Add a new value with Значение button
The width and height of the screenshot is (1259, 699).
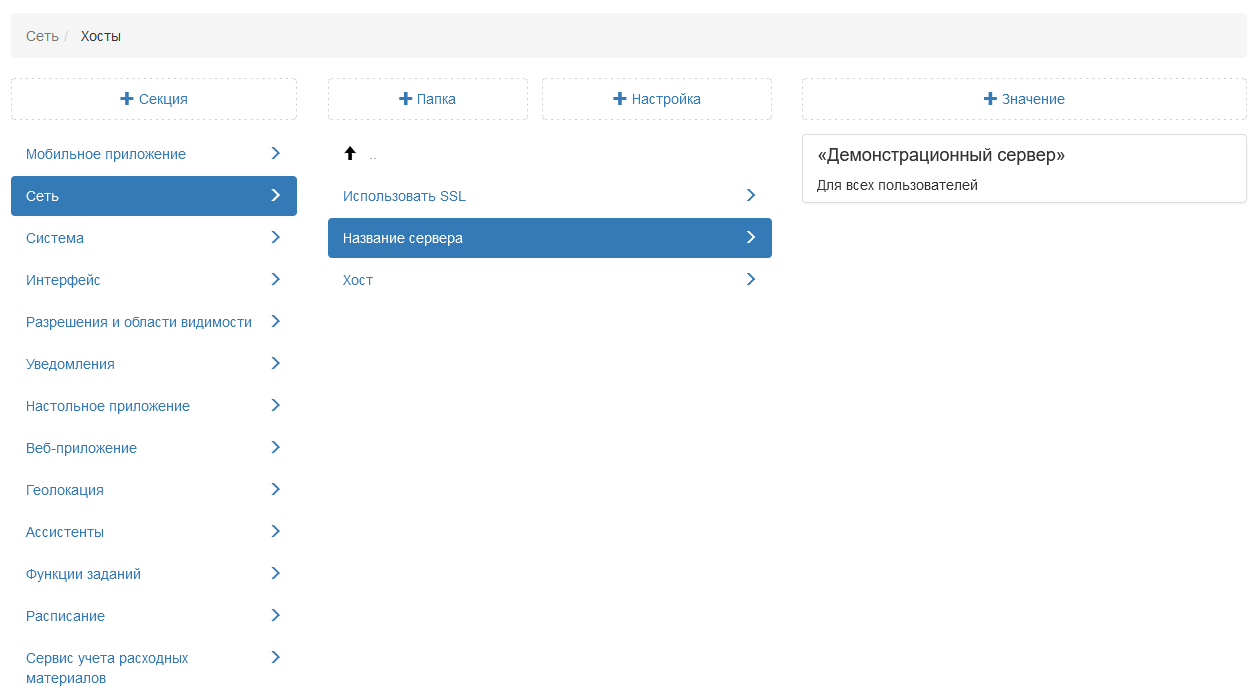point(1024,99)
